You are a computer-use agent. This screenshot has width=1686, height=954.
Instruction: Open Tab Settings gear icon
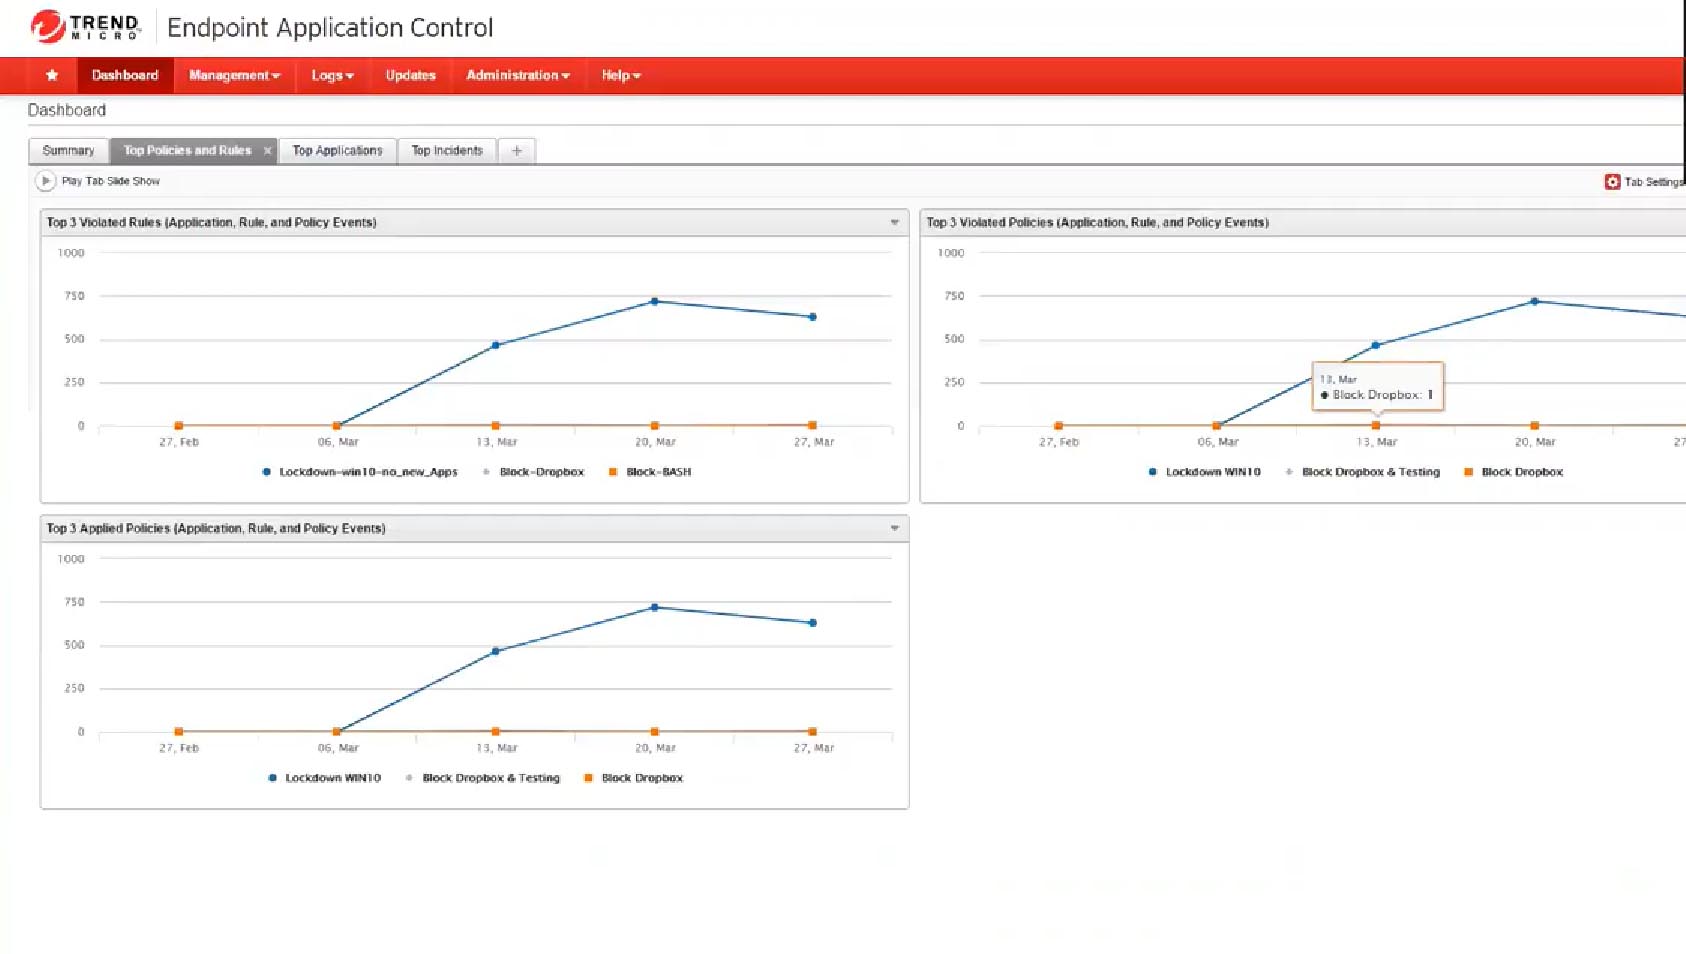pos(1612,182)
